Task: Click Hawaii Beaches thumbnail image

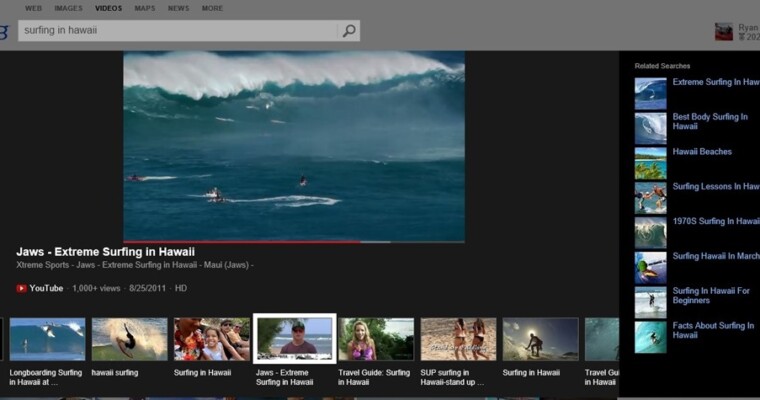Action: (x=650, y=163)
